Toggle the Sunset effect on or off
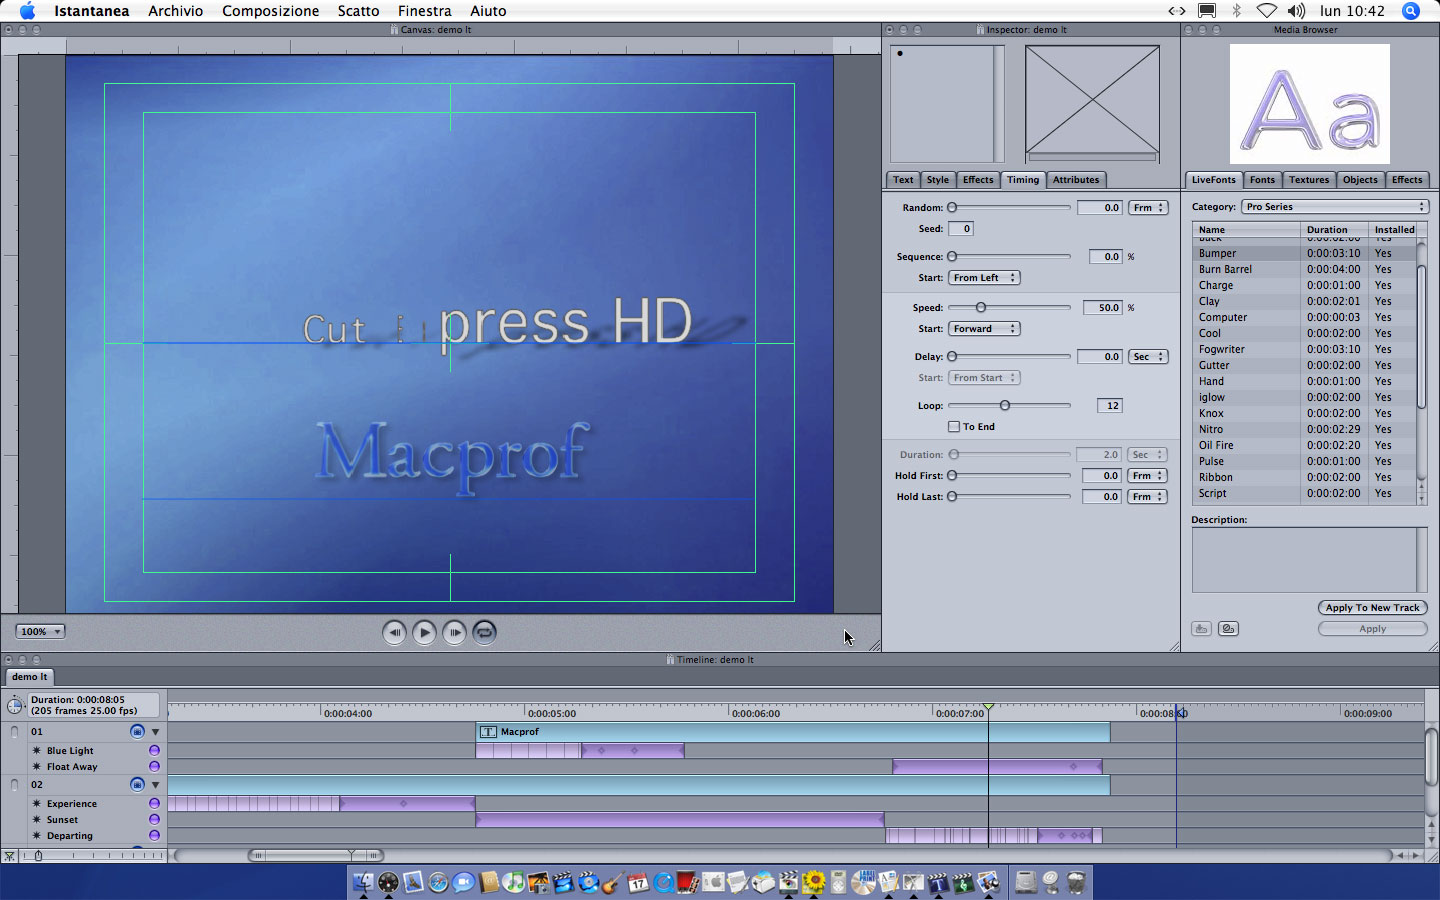 click(154, 820)
